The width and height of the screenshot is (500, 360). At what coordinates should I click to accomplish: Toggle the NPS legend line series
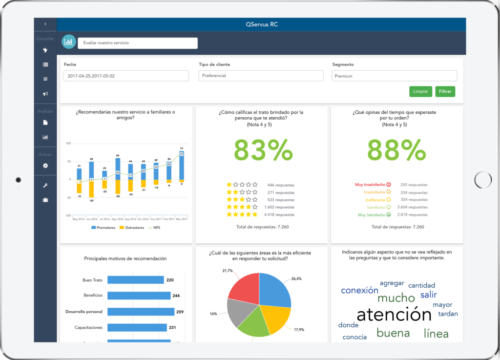pyautogui.click(x=154, y=228)
